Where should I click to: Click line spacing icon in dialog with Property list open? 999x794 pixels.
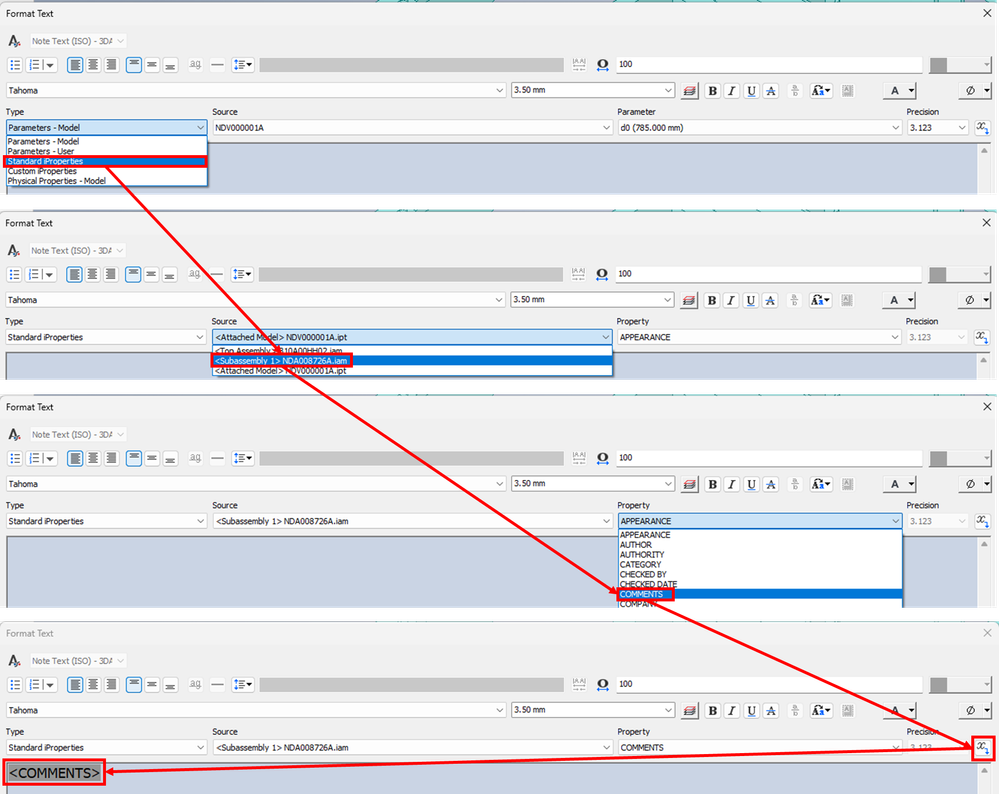point(242,458)
